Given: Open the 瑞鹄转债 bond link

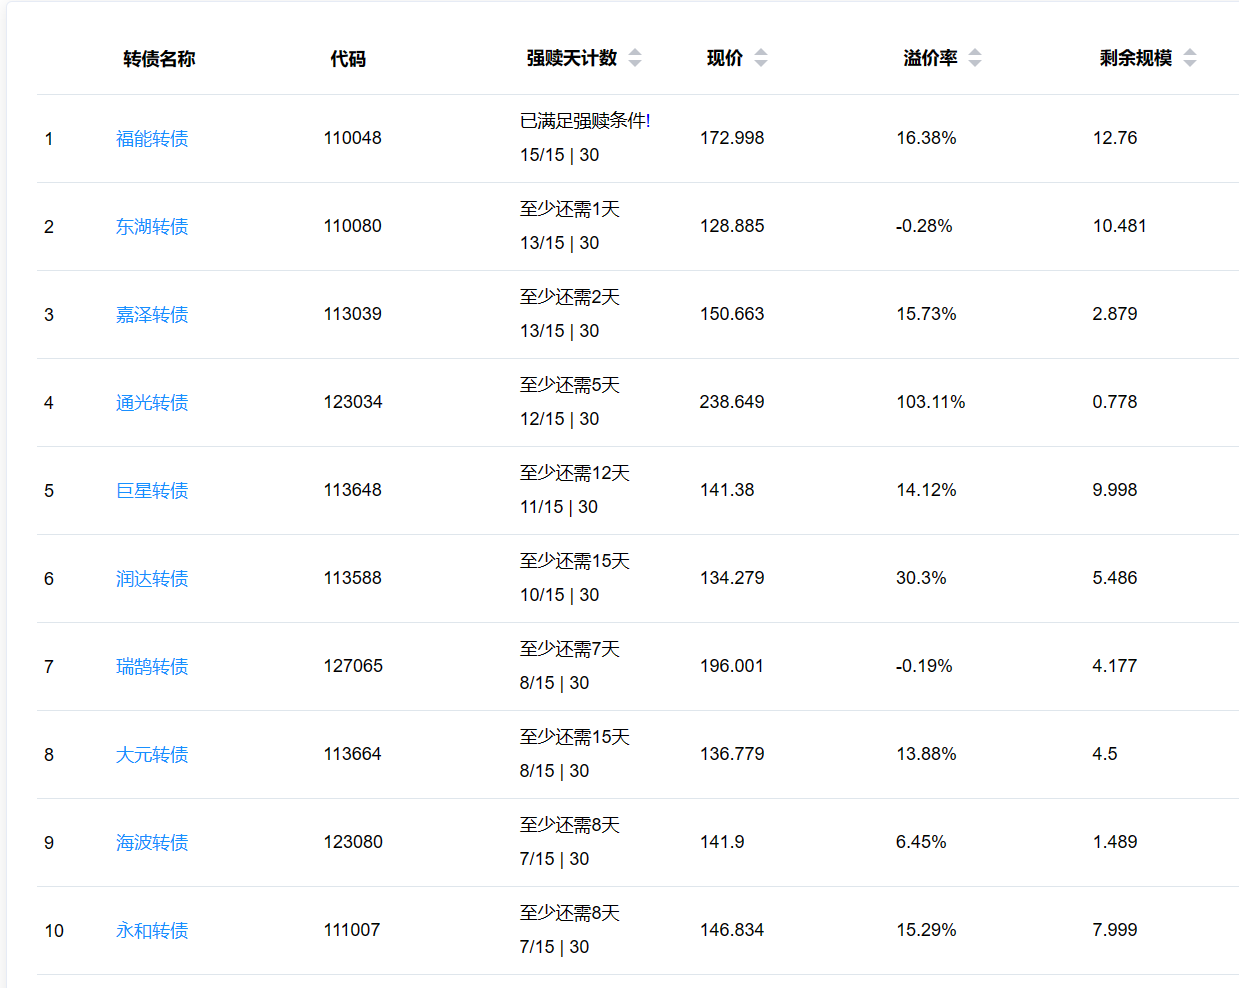Looking at the screenshot, I should click(x=152, y=667).
